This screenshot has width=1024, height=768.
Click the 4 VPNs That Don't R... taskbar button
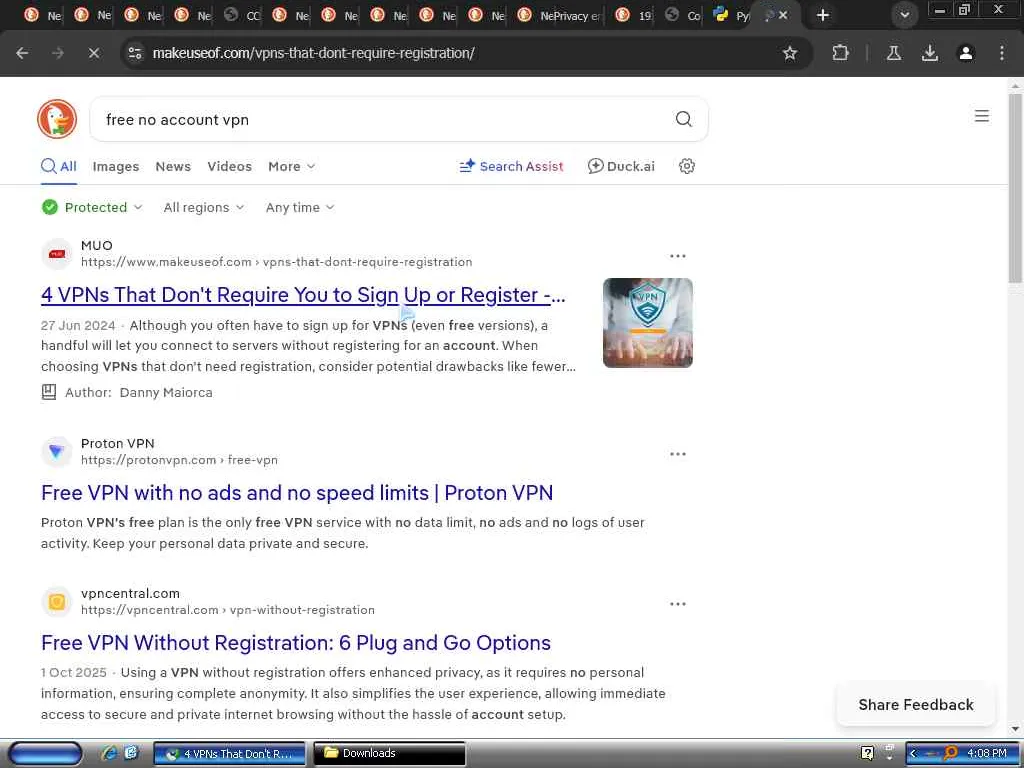pyautogui.click(x=229, y=753)
